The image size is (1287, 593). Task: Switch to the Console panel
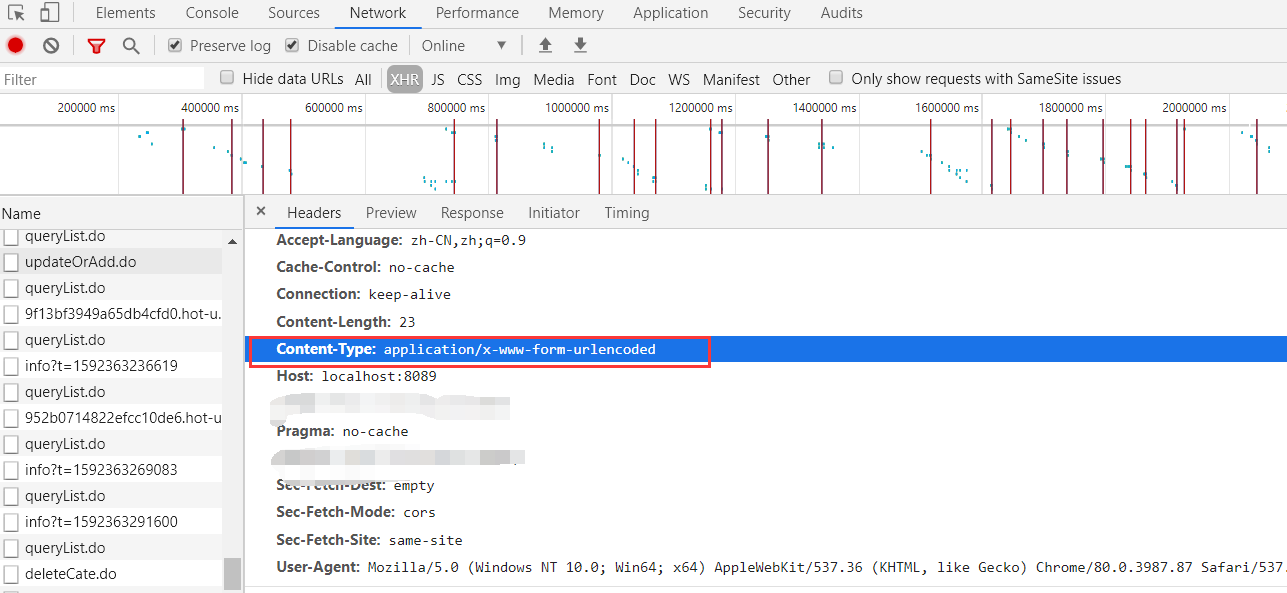pyautogui.click(x=212, y=13)
